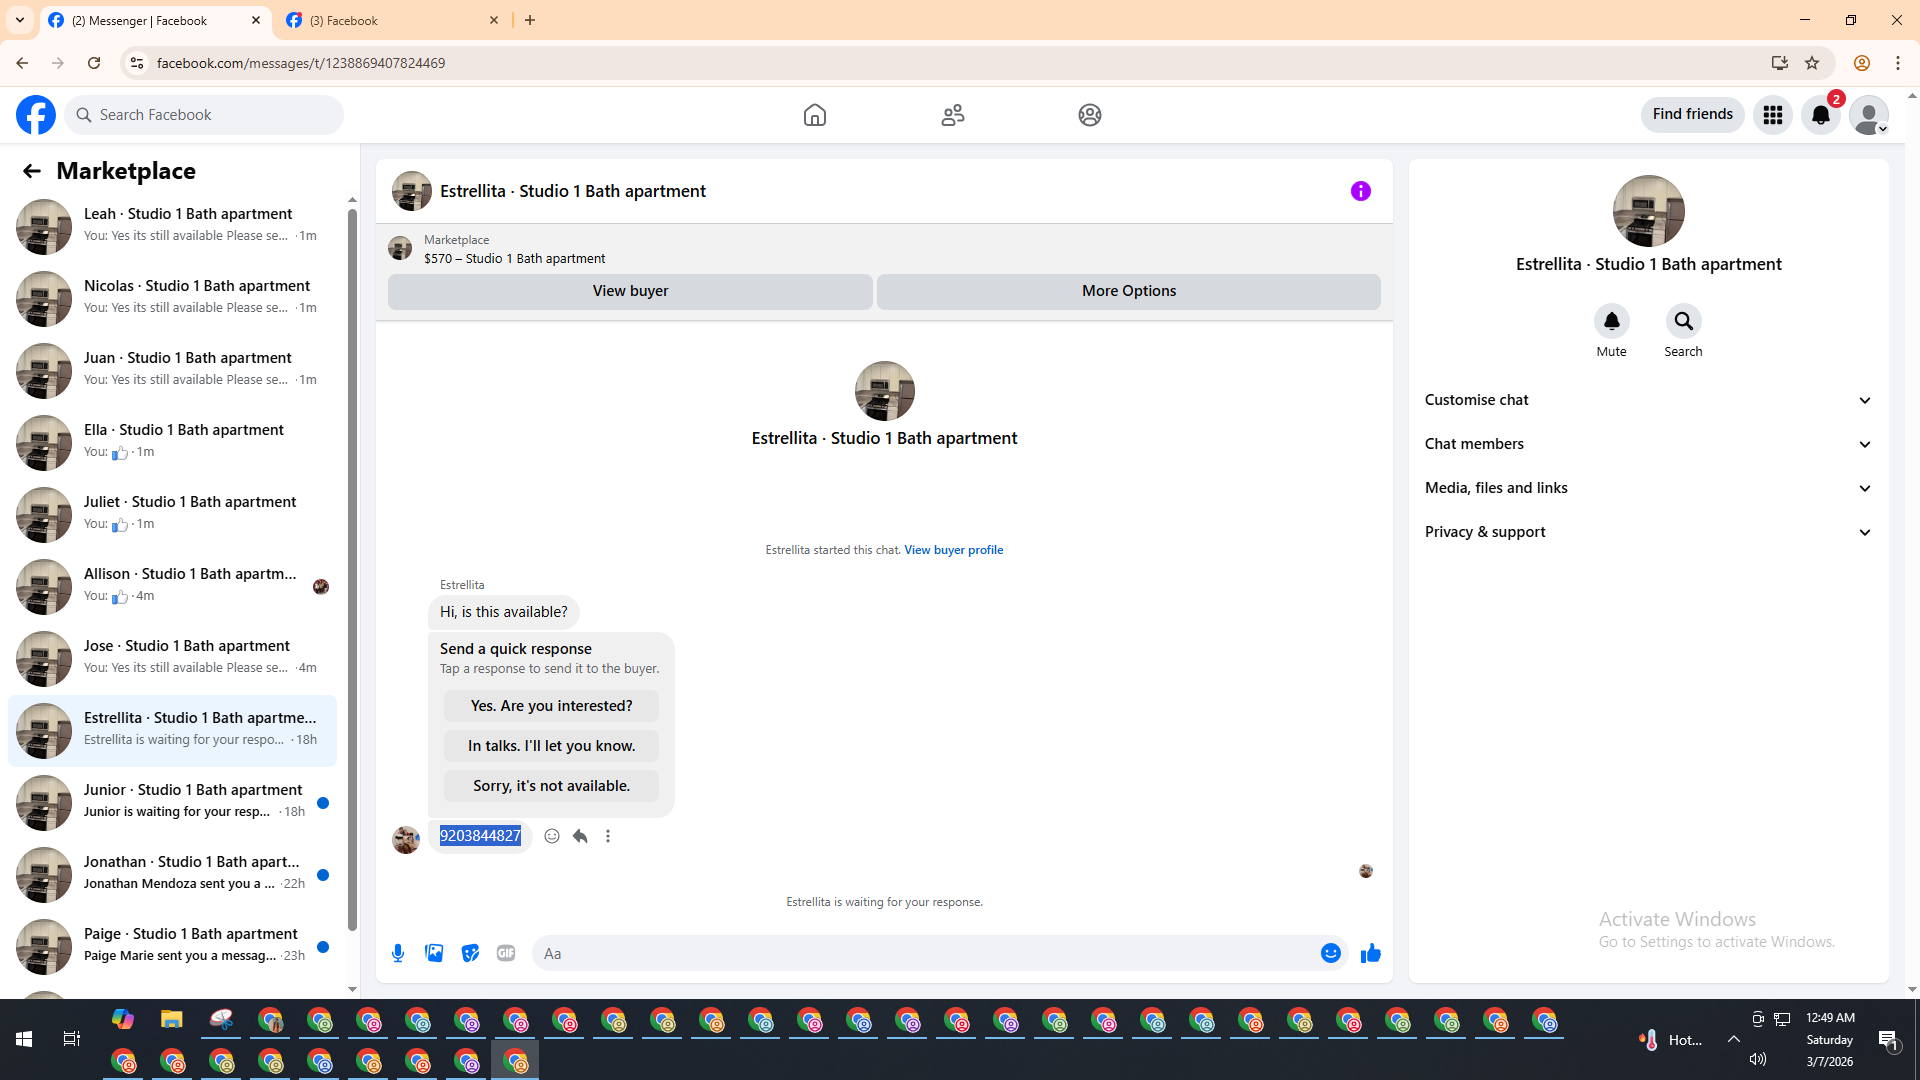Click the View buyer button
Screen dimensions: 1920x1080
(x=630, y=291)
